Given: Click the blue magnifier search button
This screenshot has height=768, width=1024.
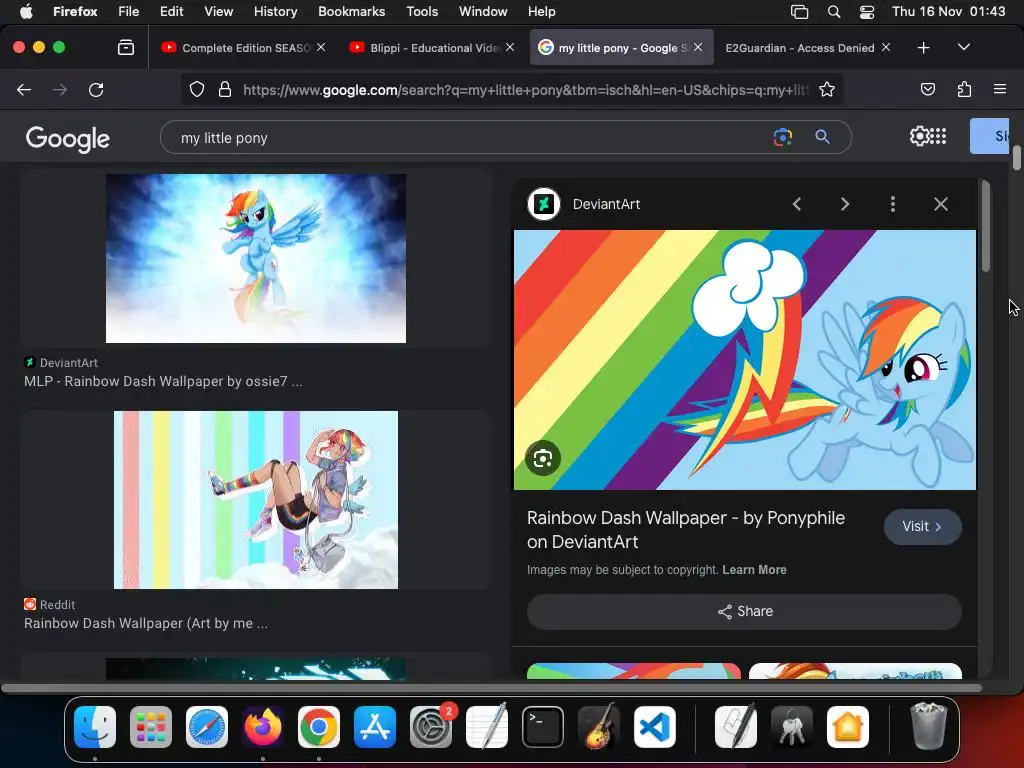Looking at the screenshot, I should [822, 137].
